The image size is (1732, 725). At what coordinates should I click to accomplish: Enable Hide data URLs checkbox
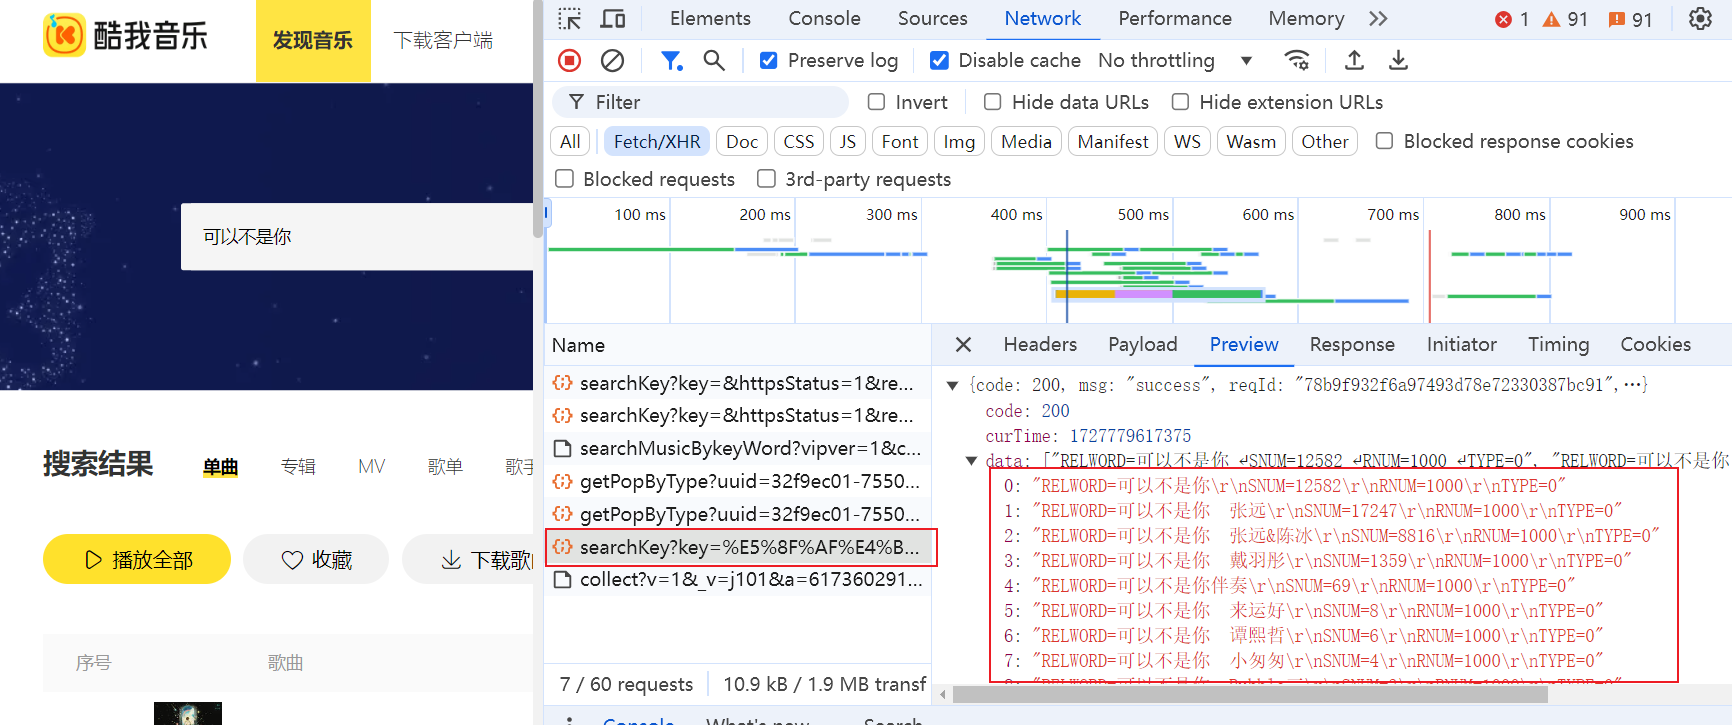pos(992,102)
